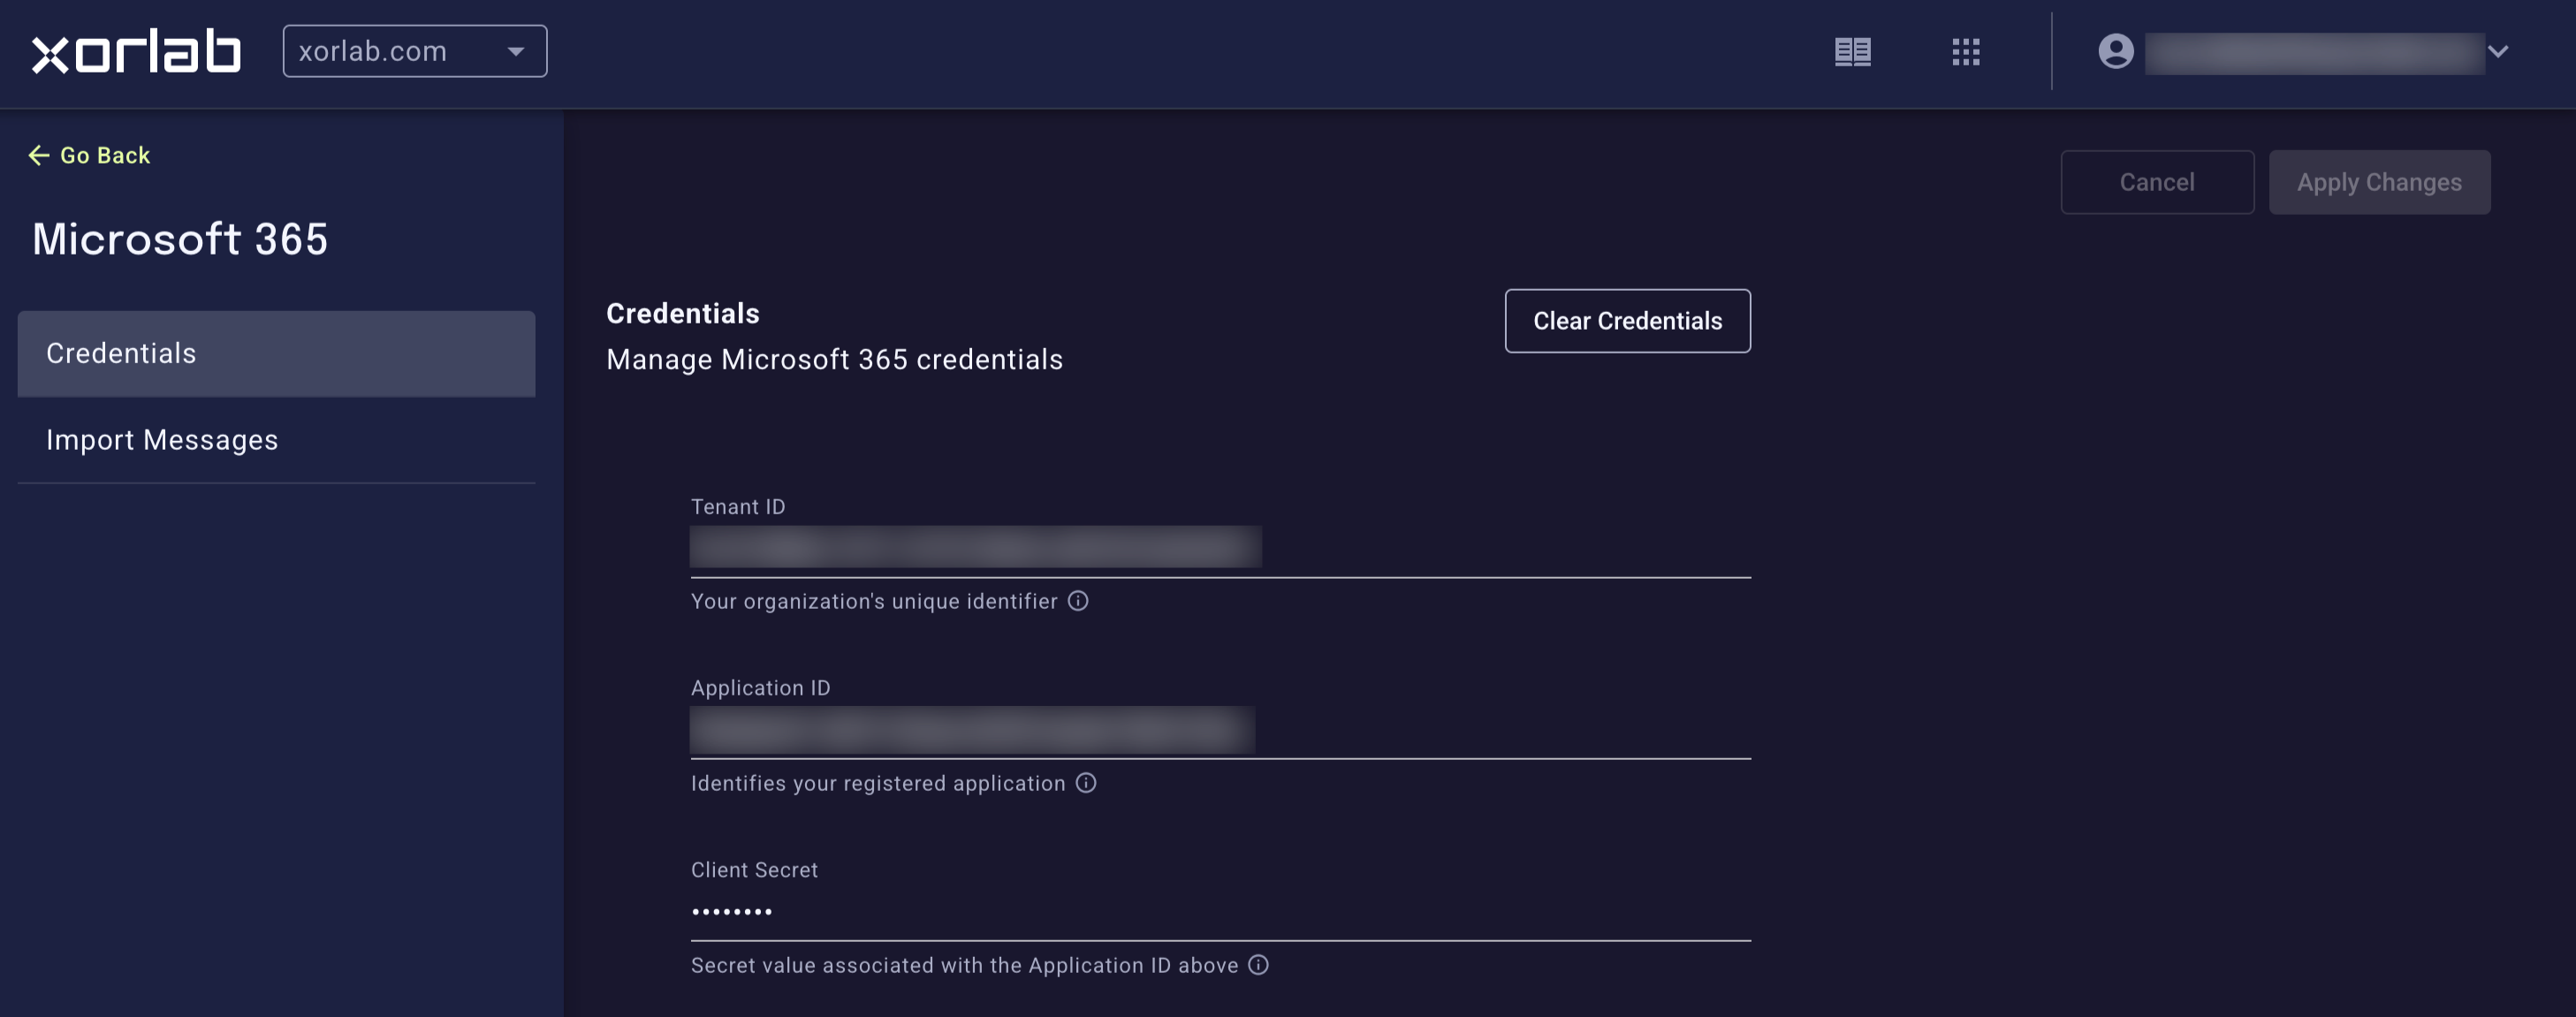Open the documentation book icon

[1852, 52]
